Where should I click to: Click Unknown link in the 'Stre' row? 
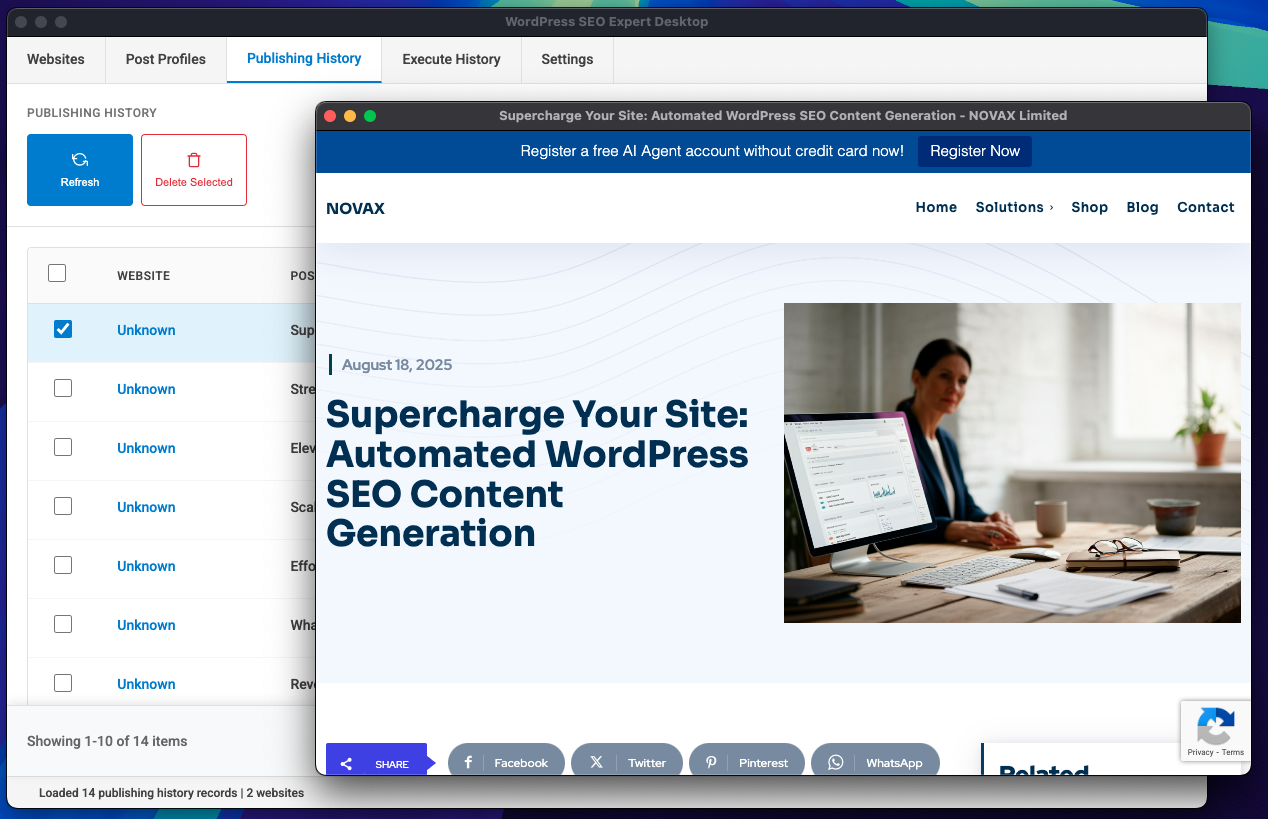pos(146,389)
